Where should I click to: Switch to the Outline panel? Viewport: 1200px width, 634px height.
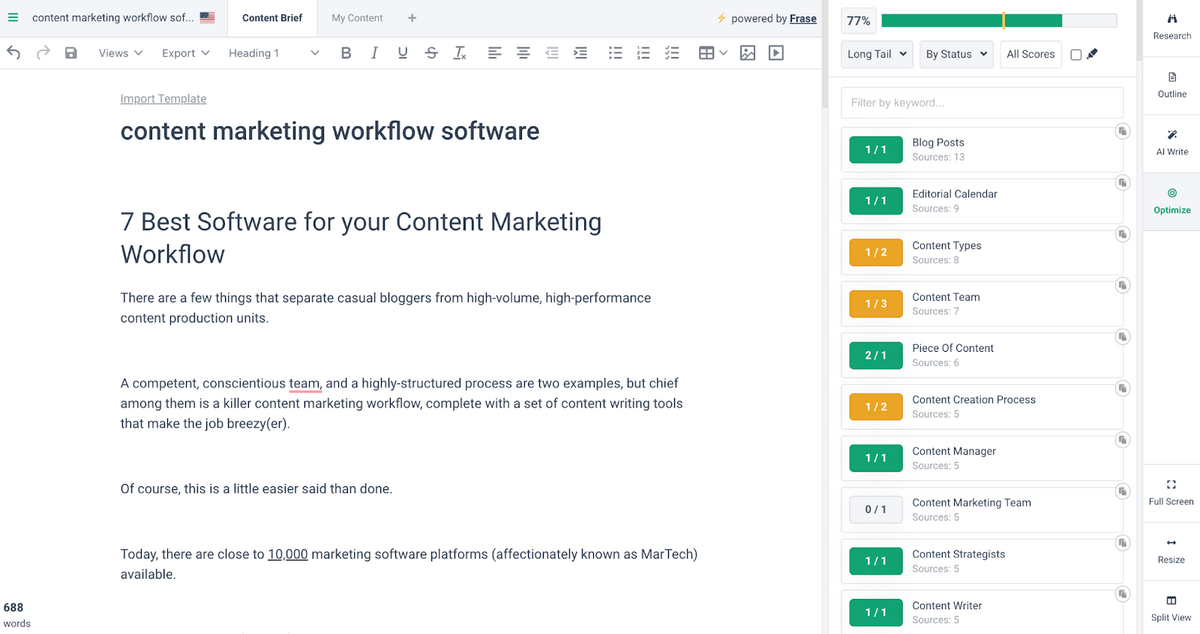[1171, 84]
